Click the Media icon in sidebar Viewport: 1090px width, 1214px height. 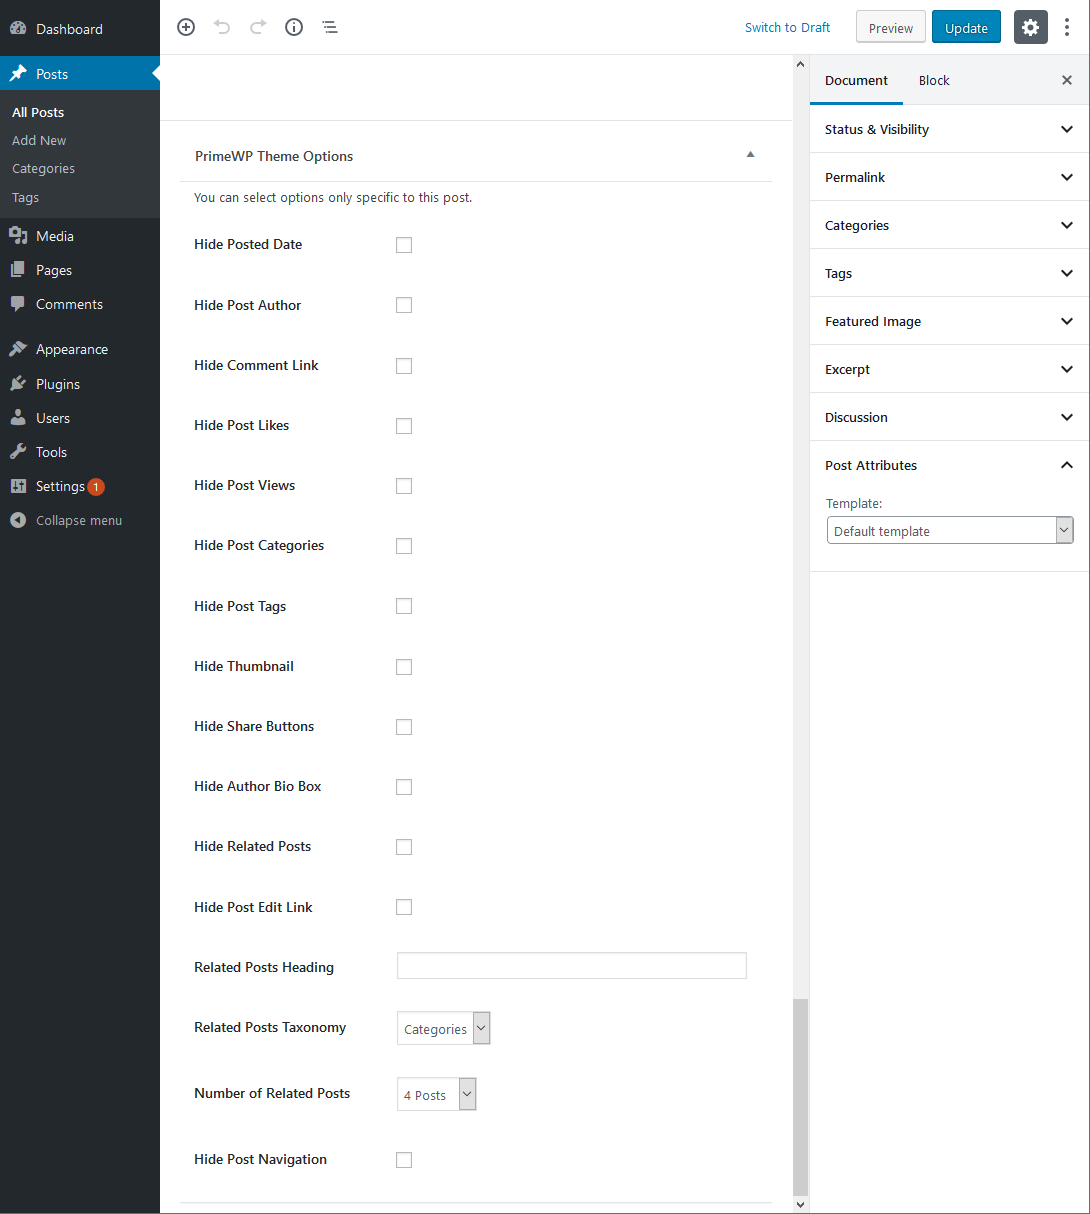[x=18, y=236]
